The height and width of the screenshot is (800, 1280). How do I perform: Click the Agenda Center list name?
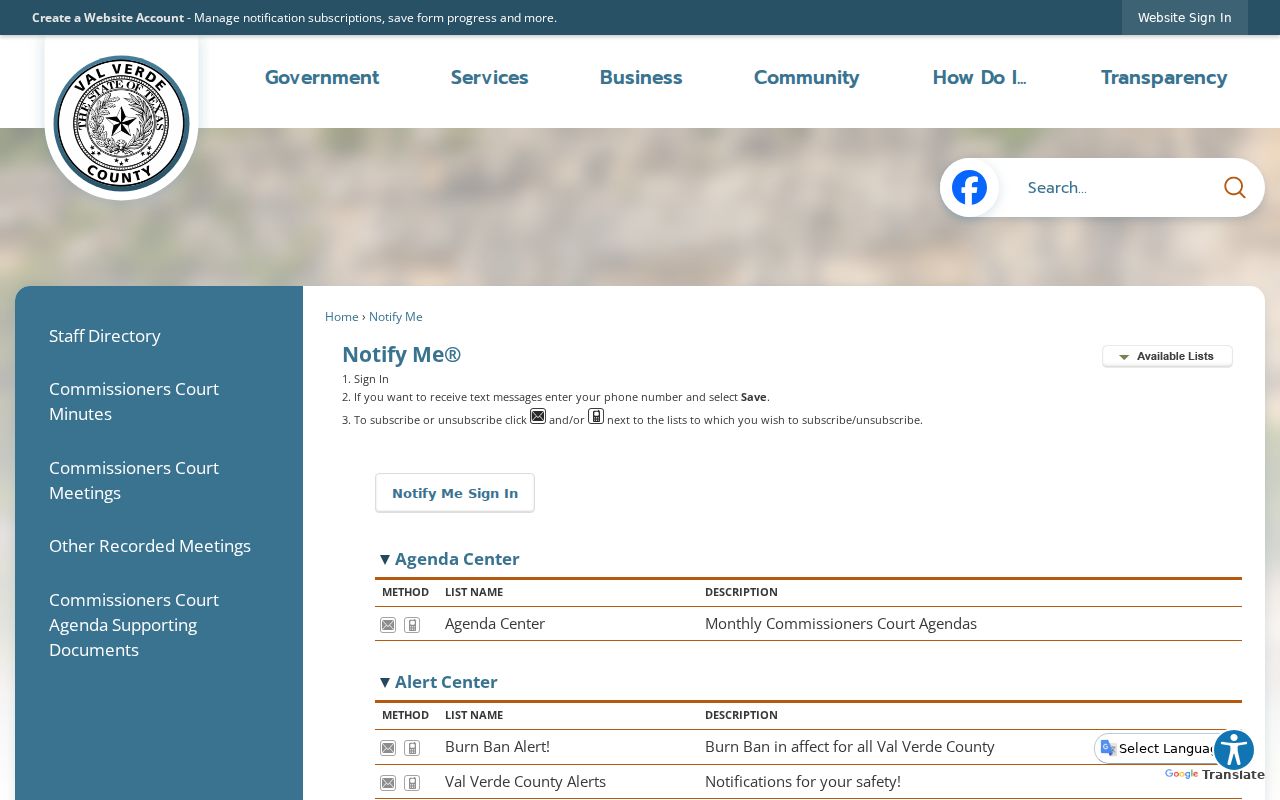coord(495,624)
